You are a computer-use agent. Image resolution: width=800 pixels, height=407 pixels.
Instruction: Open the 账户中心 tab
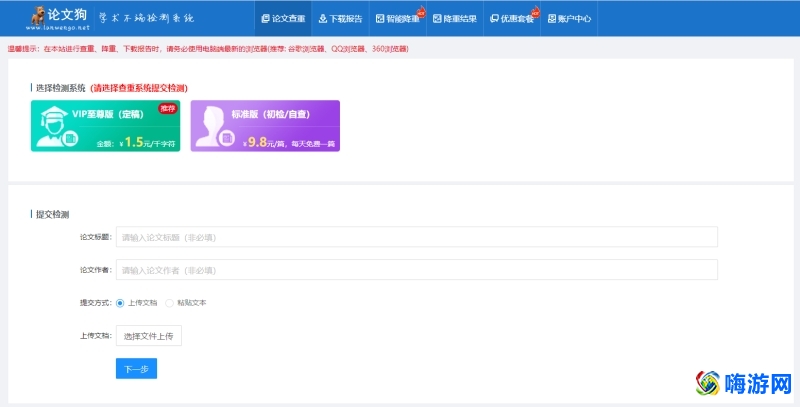569,18
